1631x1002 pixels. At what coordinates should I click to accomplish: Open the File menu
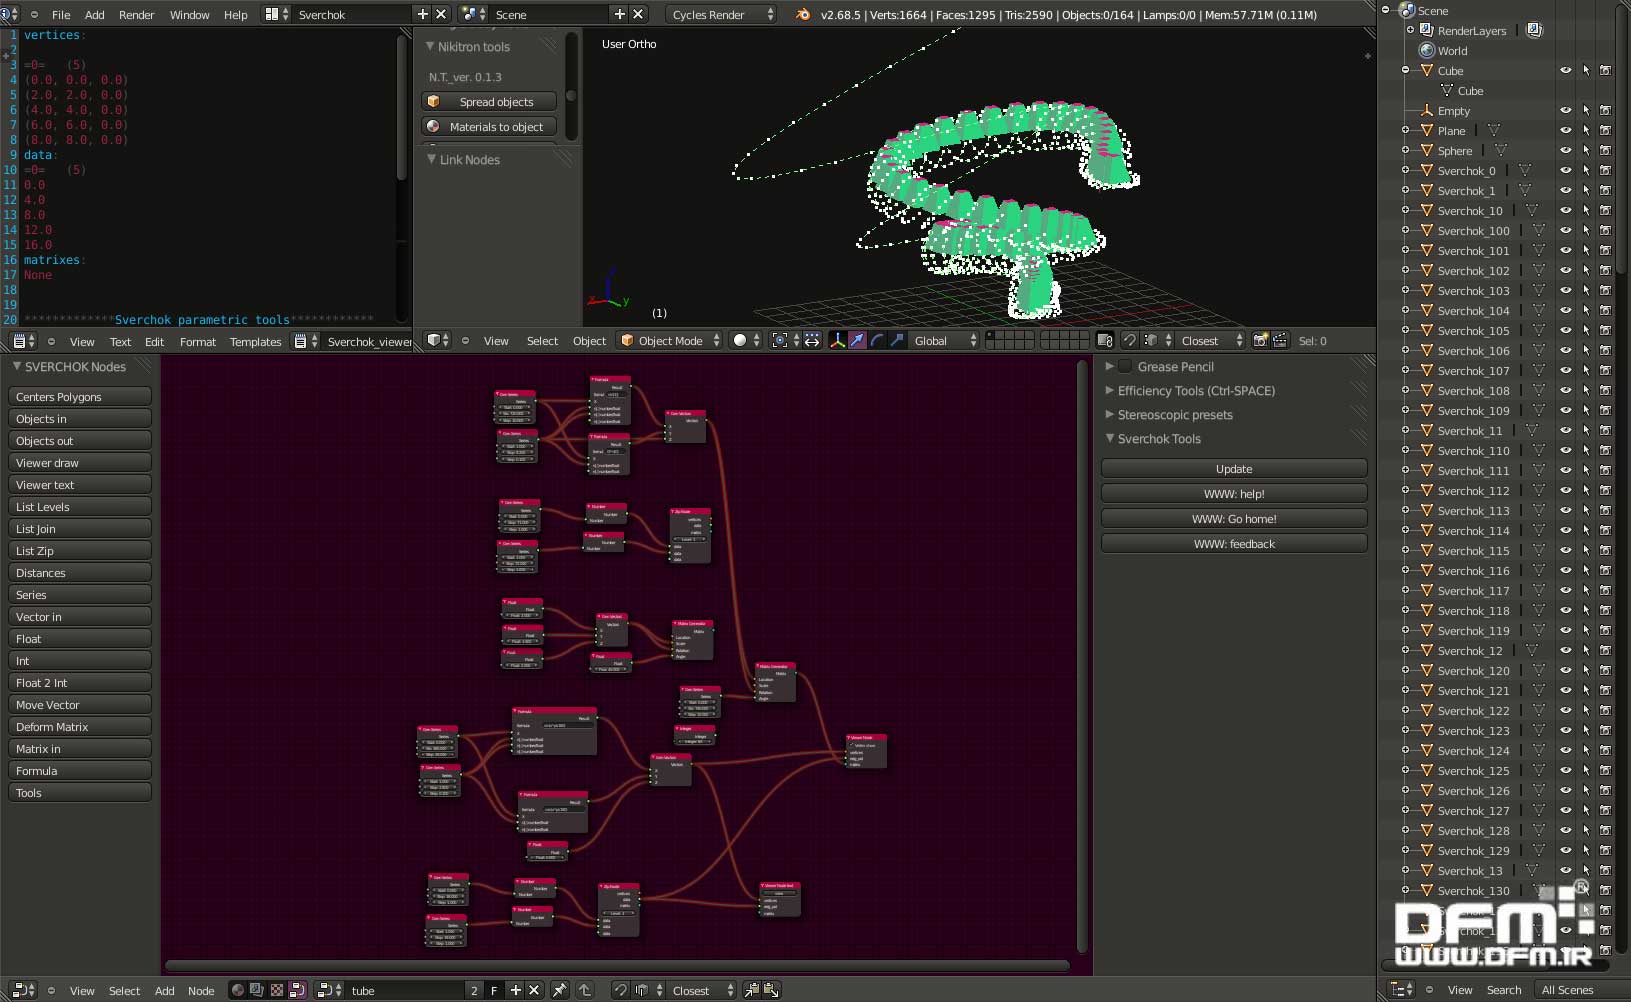(61, 14)
